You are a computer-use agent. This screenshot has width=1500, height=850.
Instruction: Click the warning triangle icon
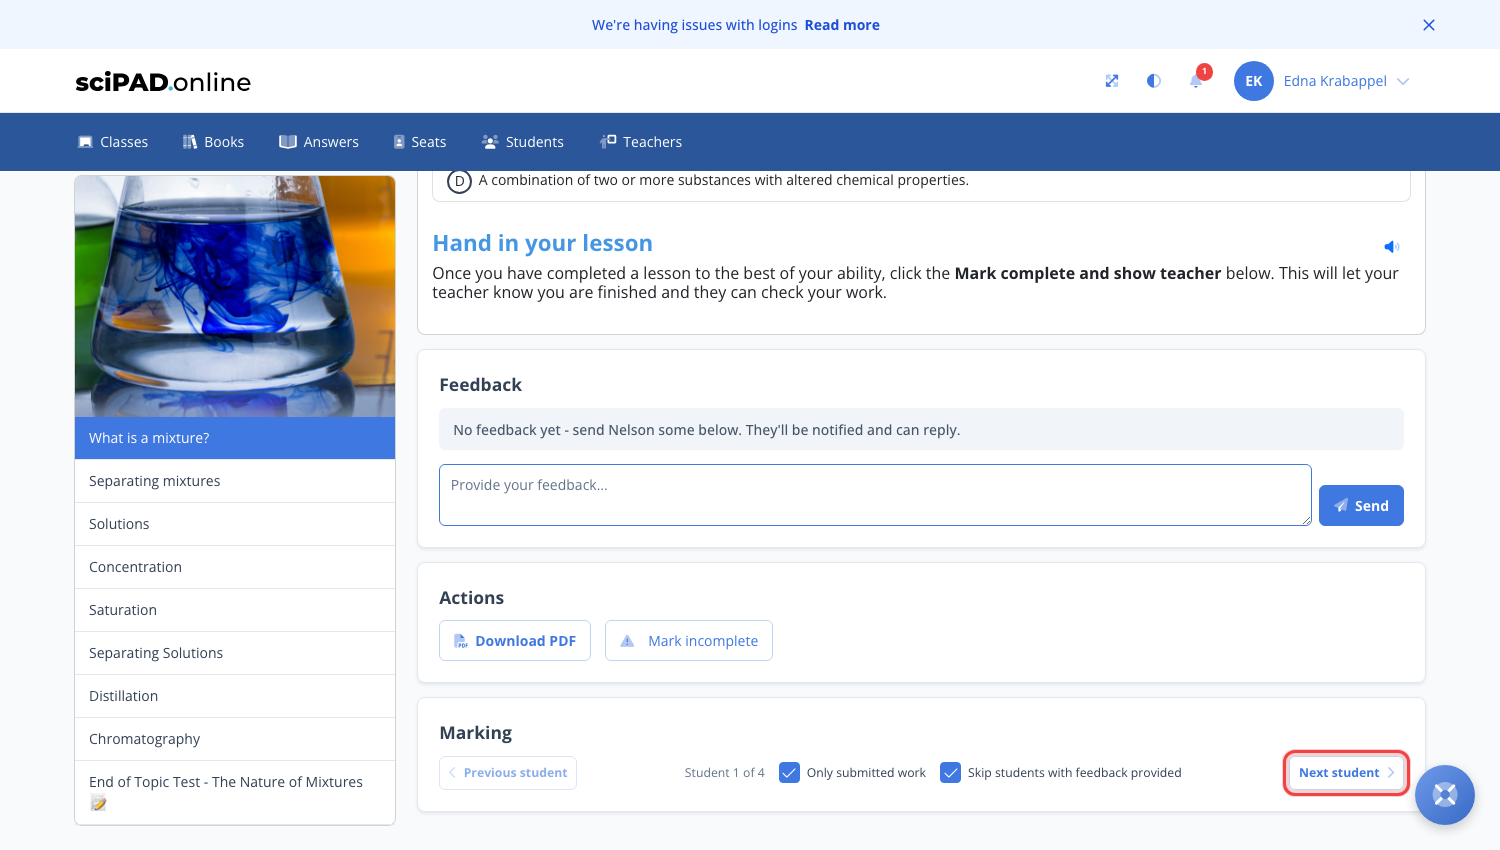point(627,641)
